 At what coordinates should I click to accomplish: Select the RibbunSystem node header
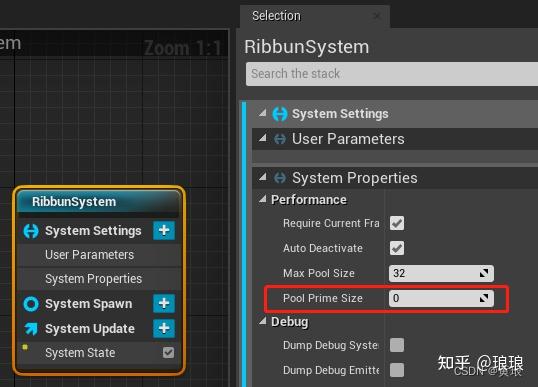[x=99, y=202]
